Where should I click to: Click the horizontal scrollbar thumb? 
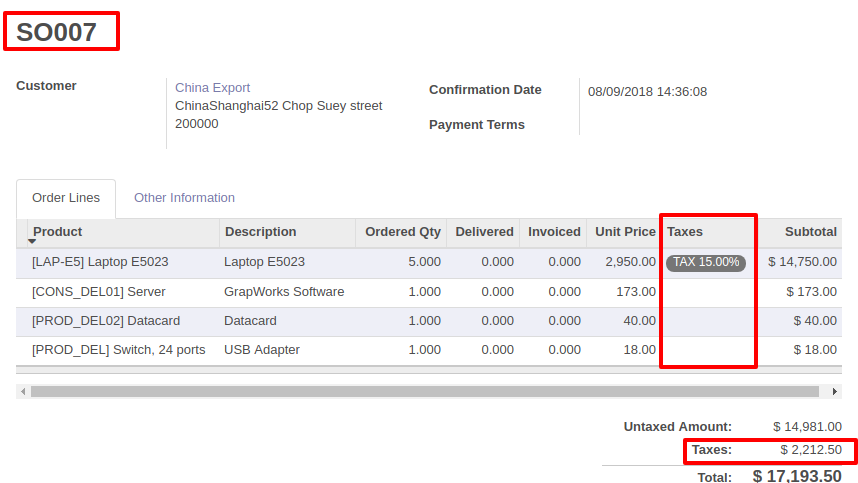coord(425,392)
